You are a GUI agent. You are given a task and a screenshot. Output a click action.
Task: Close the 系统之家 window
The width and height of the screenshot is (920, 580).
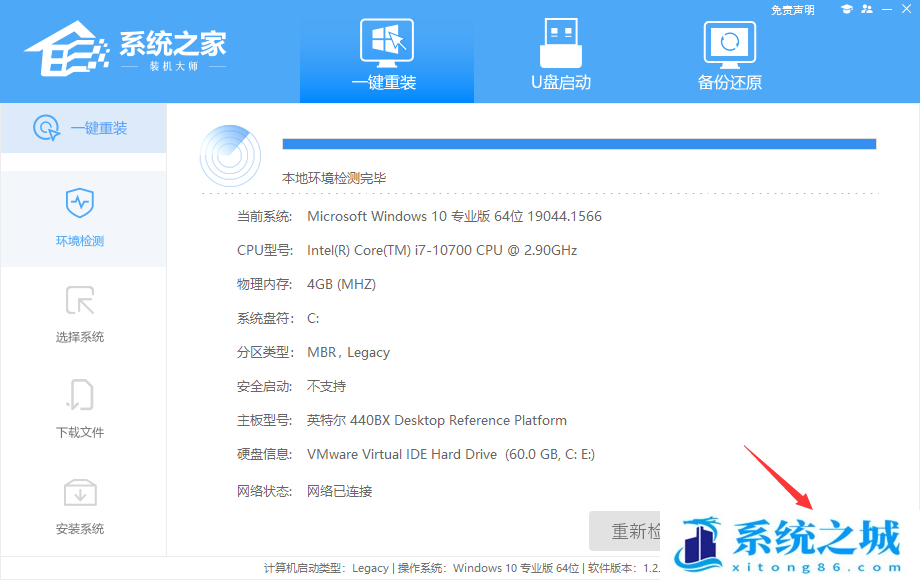click(x=907, y=9)
